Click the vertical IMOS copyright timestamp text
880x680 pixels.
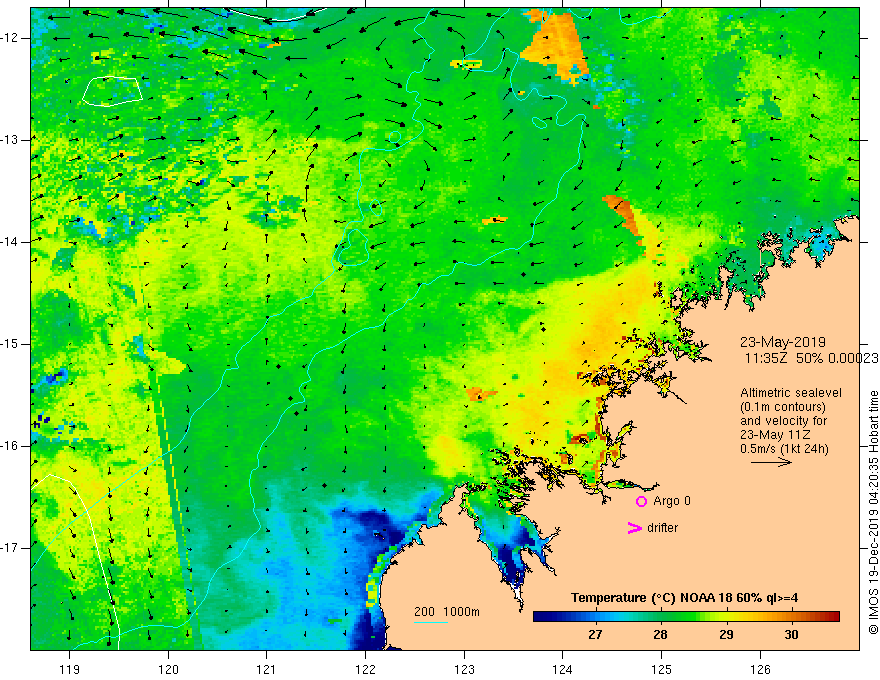[x=873, y=512]
